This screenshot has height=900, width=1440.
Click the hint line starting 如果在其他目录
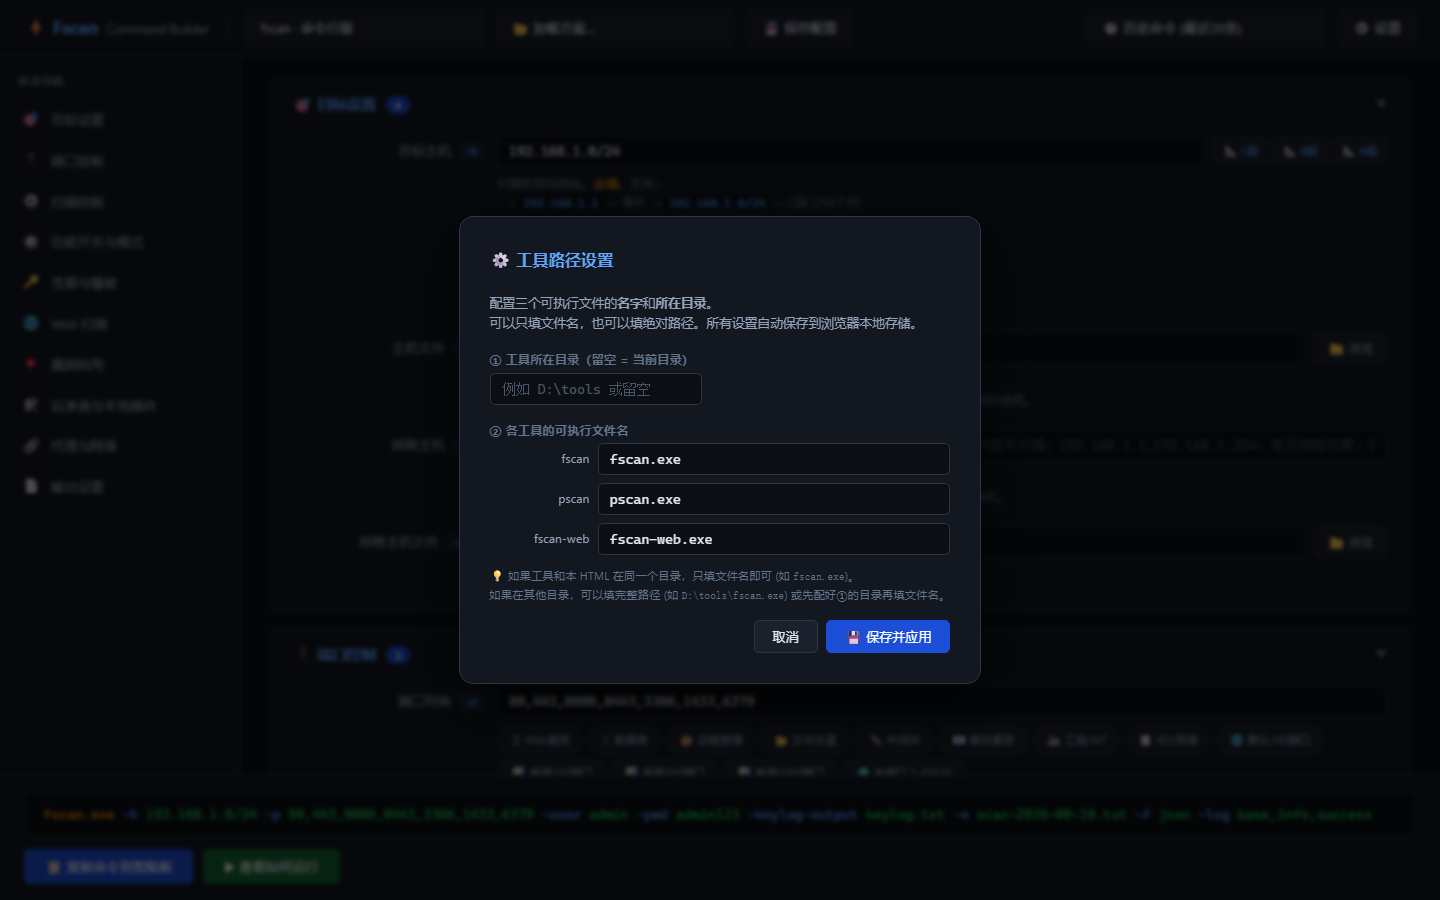click(717, 595)
